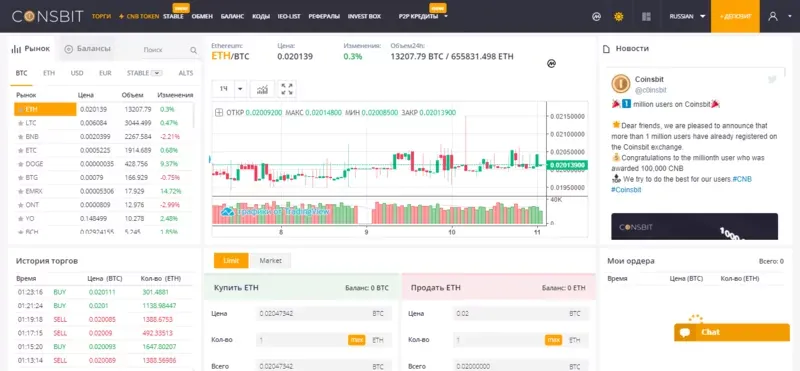Click the TradingView logo on chart

(228, 211)
